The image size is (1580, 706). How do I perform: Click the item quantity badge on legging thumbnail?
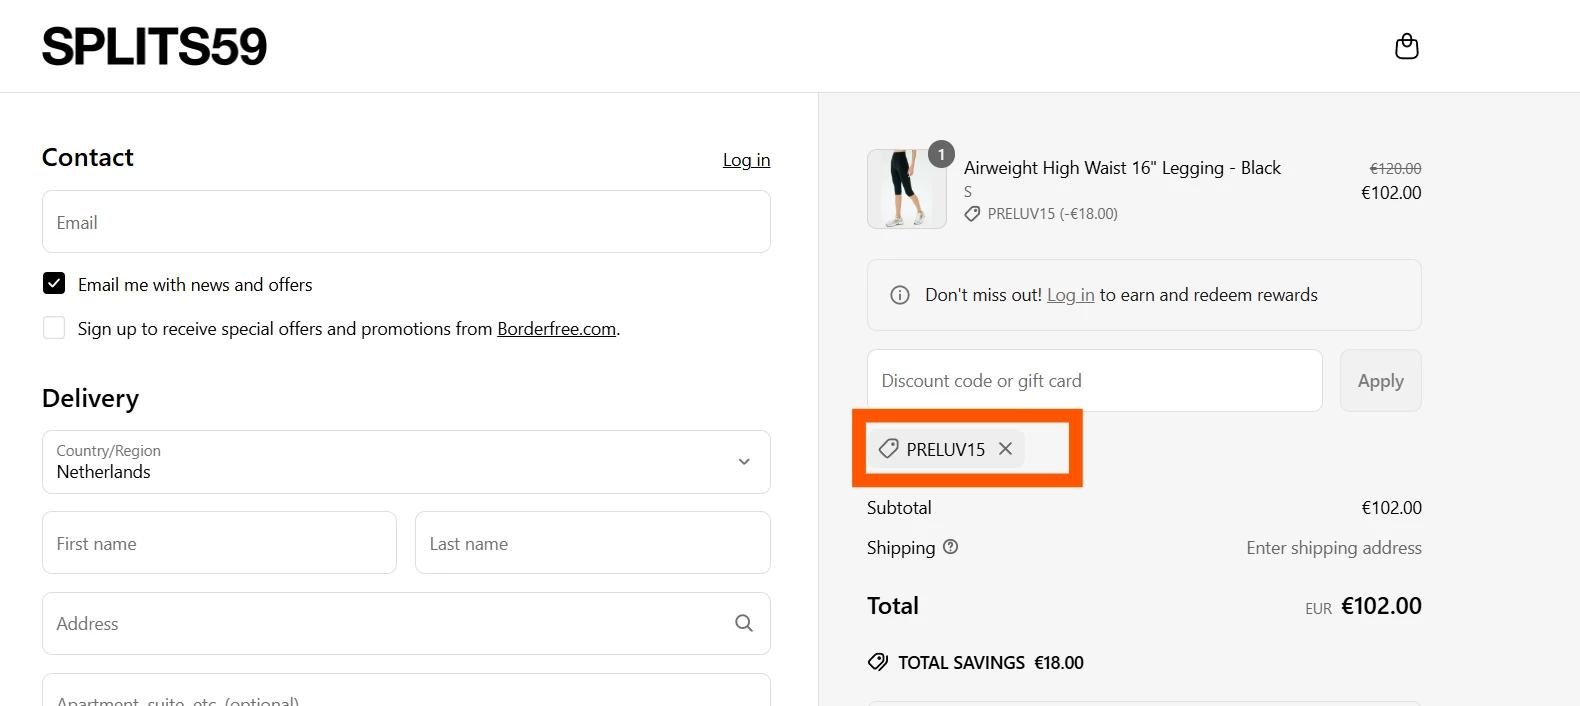click(x=941, y=154)
